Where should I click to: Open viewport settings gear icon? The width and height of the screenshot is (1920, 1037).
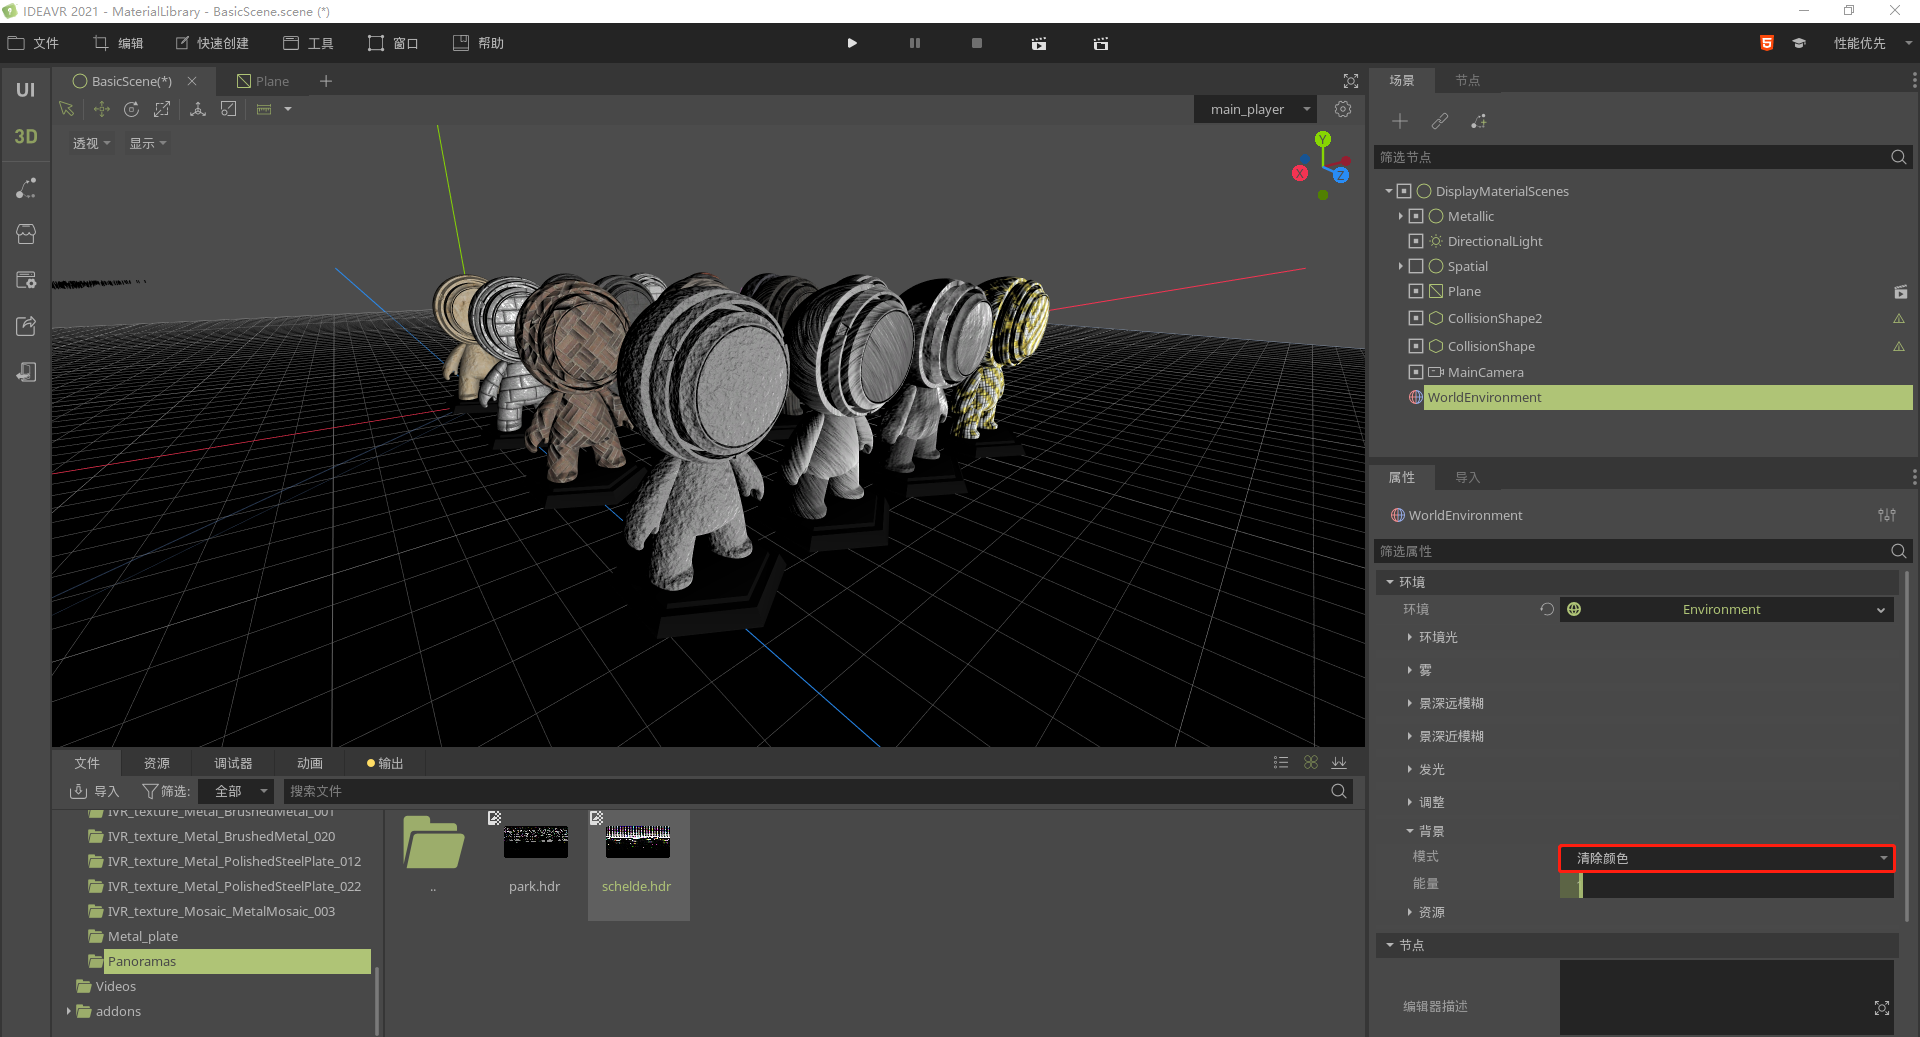click(x=1343, y=109)
